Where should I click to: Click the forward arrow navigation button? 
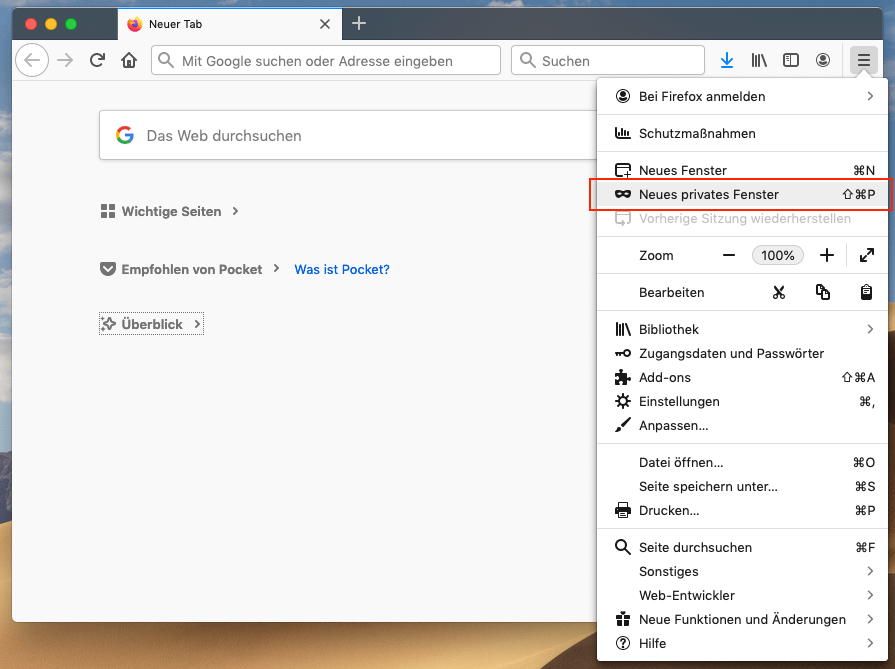pos(65,60)
